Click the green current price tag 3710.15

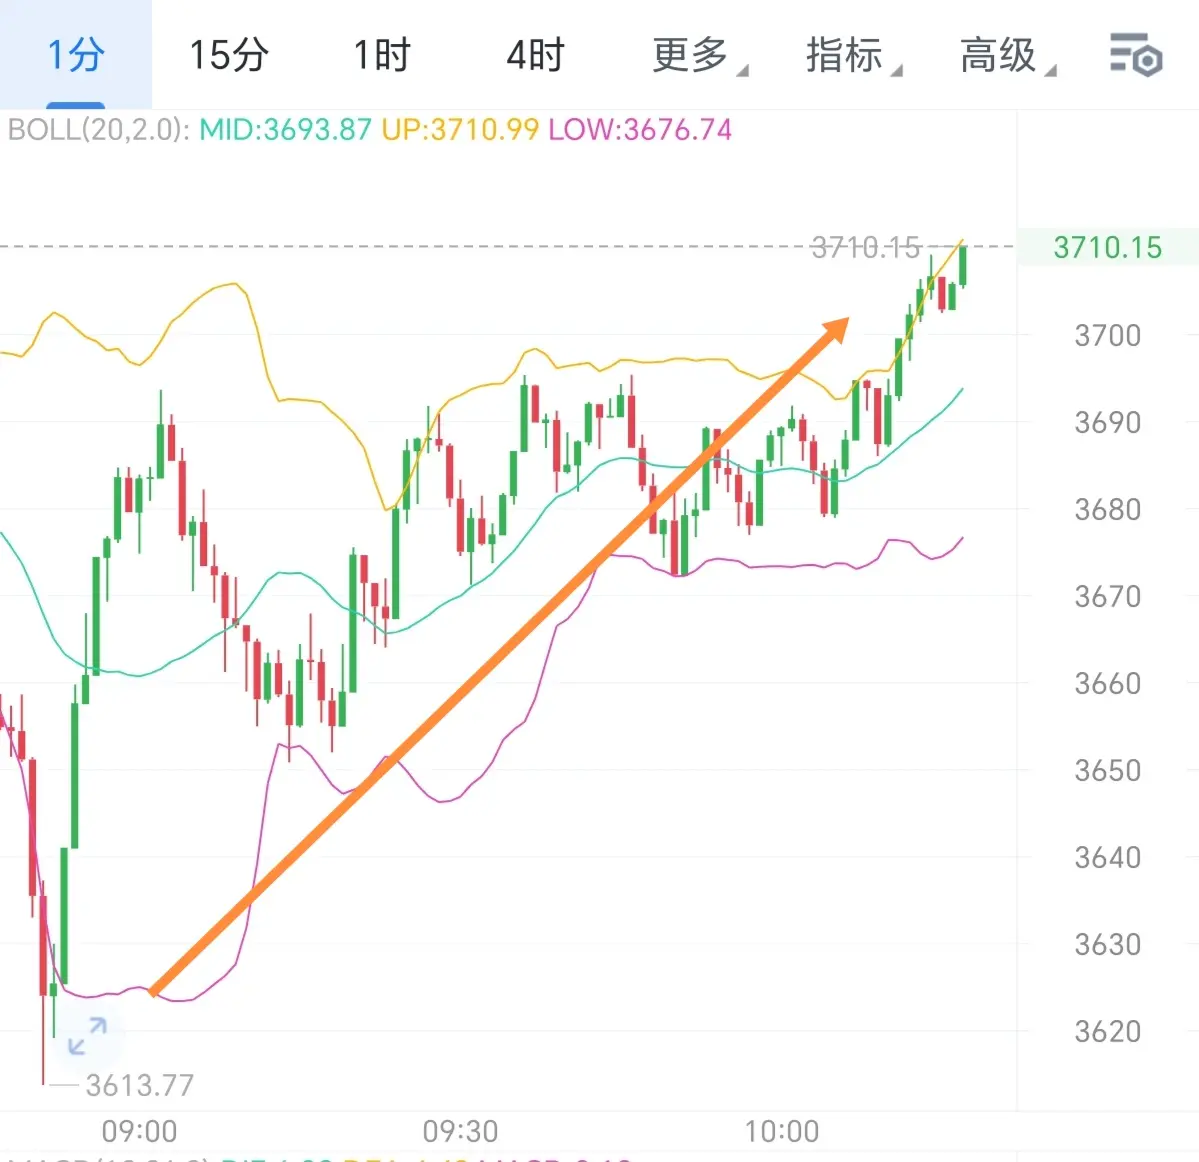pyautogui.click(x=1107, y=247)
